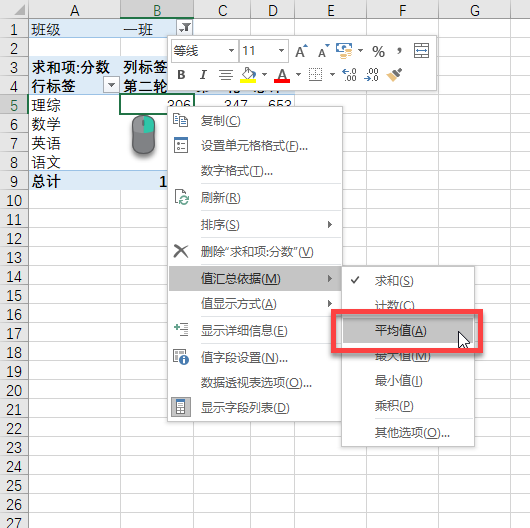Increase font size icon
This screenshot has height=528, width=530.
pyautogui.click(x=301, y=51)
